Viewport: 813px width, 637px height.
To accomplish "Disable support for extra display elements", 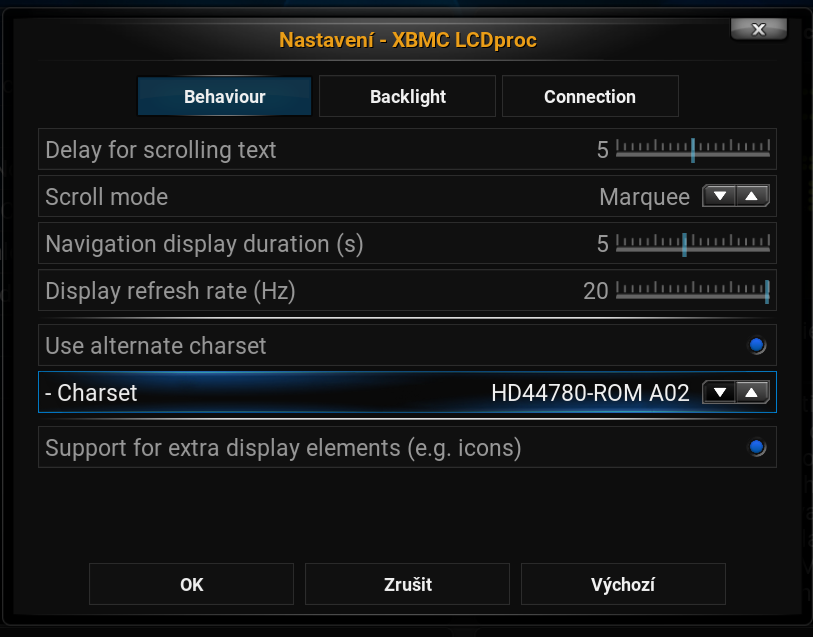I will 757,447.
